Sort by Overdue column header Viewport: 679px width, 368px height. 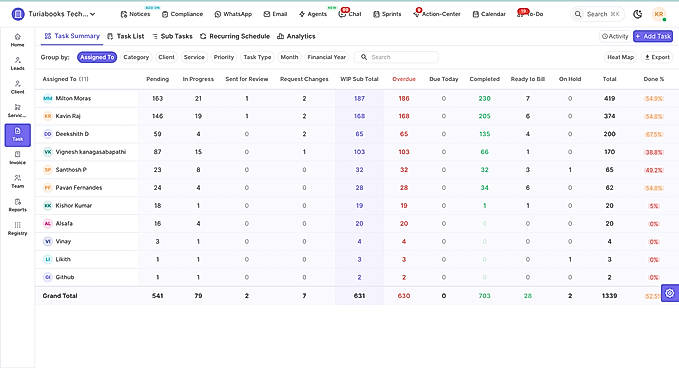404,79
